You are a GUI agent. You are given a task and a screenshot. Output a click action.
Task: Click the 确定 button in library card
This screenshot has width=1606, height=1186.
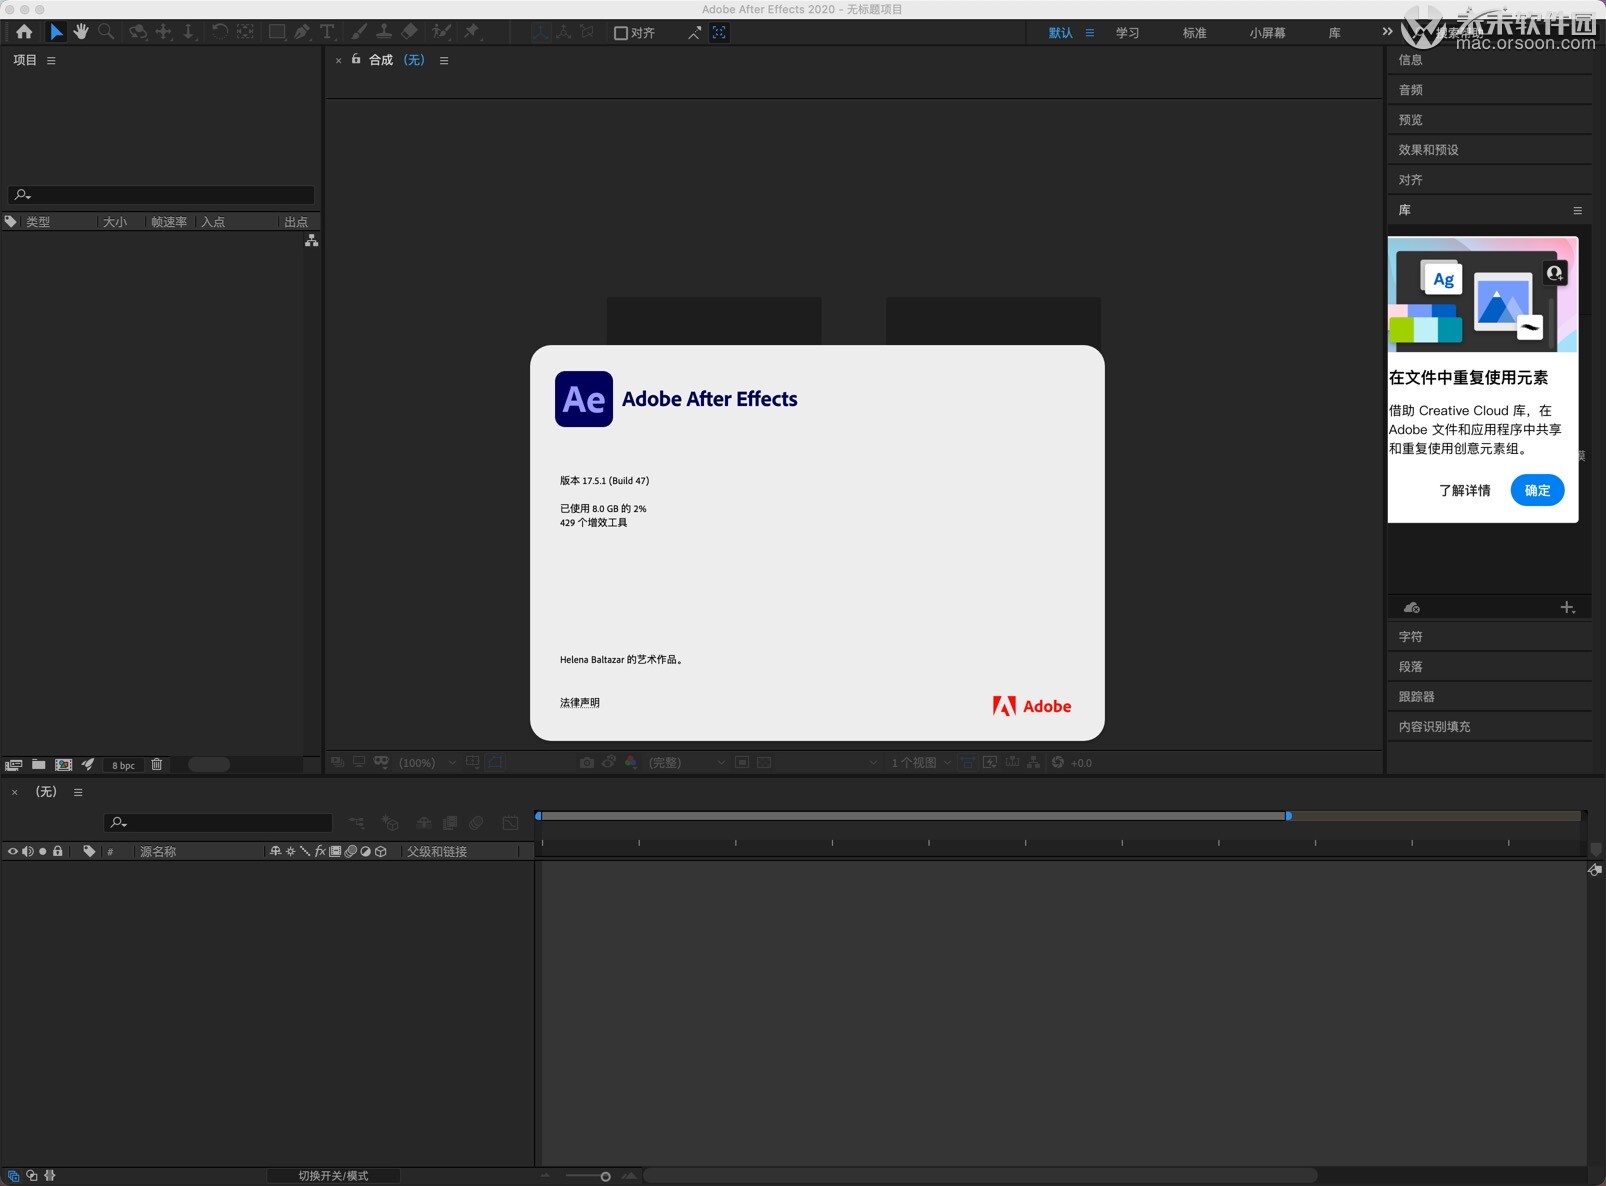[1537, 490]
